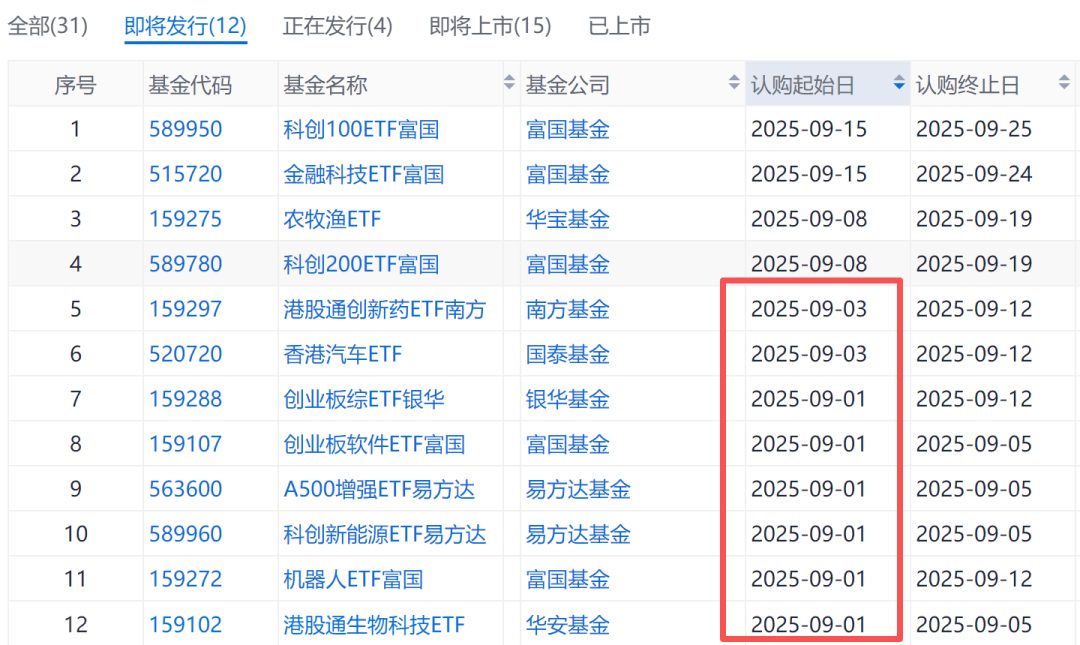The width and height of the screenshot is (1080, 645).
Task: Select the 即将发行(12) tab
Action: tap(185, 26)
